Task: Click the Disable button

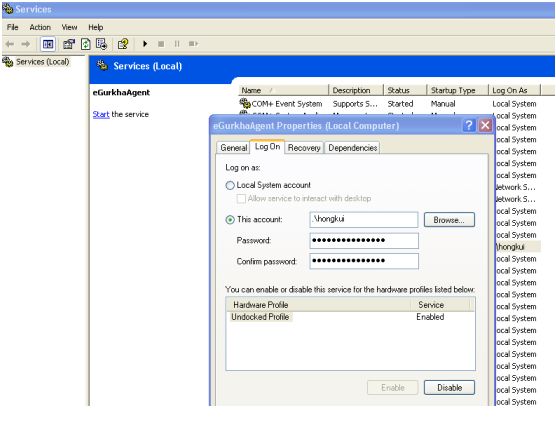Action: coord(449,387)
